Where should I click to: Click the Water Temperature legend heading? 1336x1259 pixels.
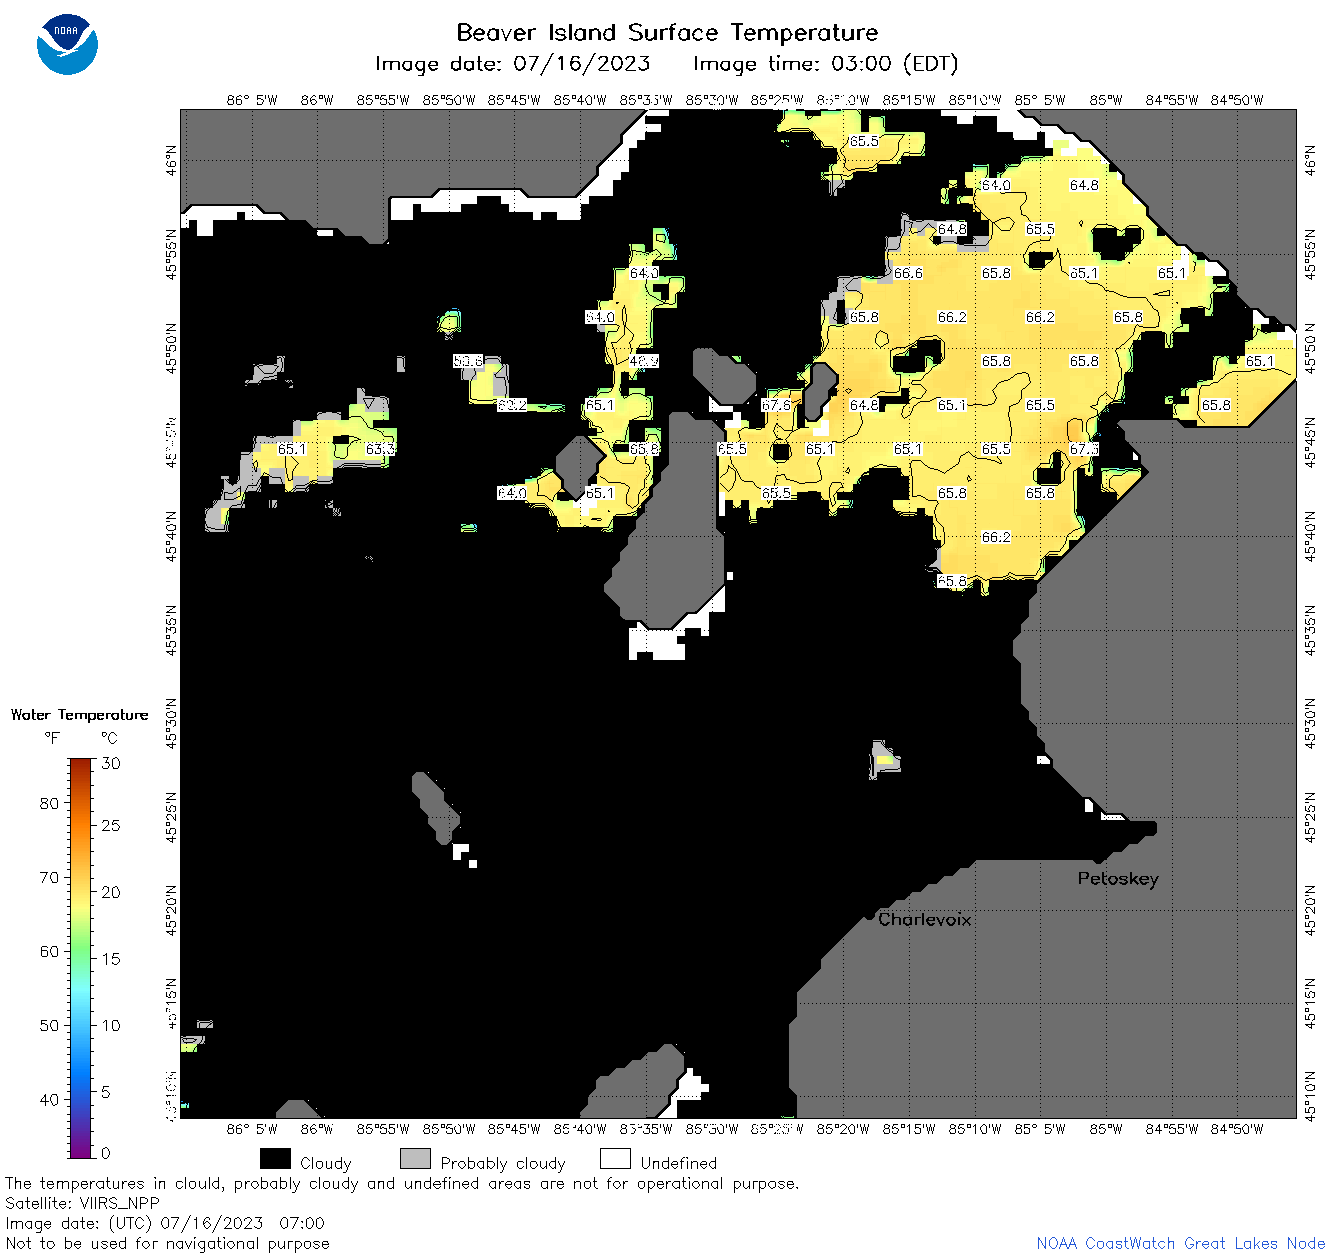point(80,715)
